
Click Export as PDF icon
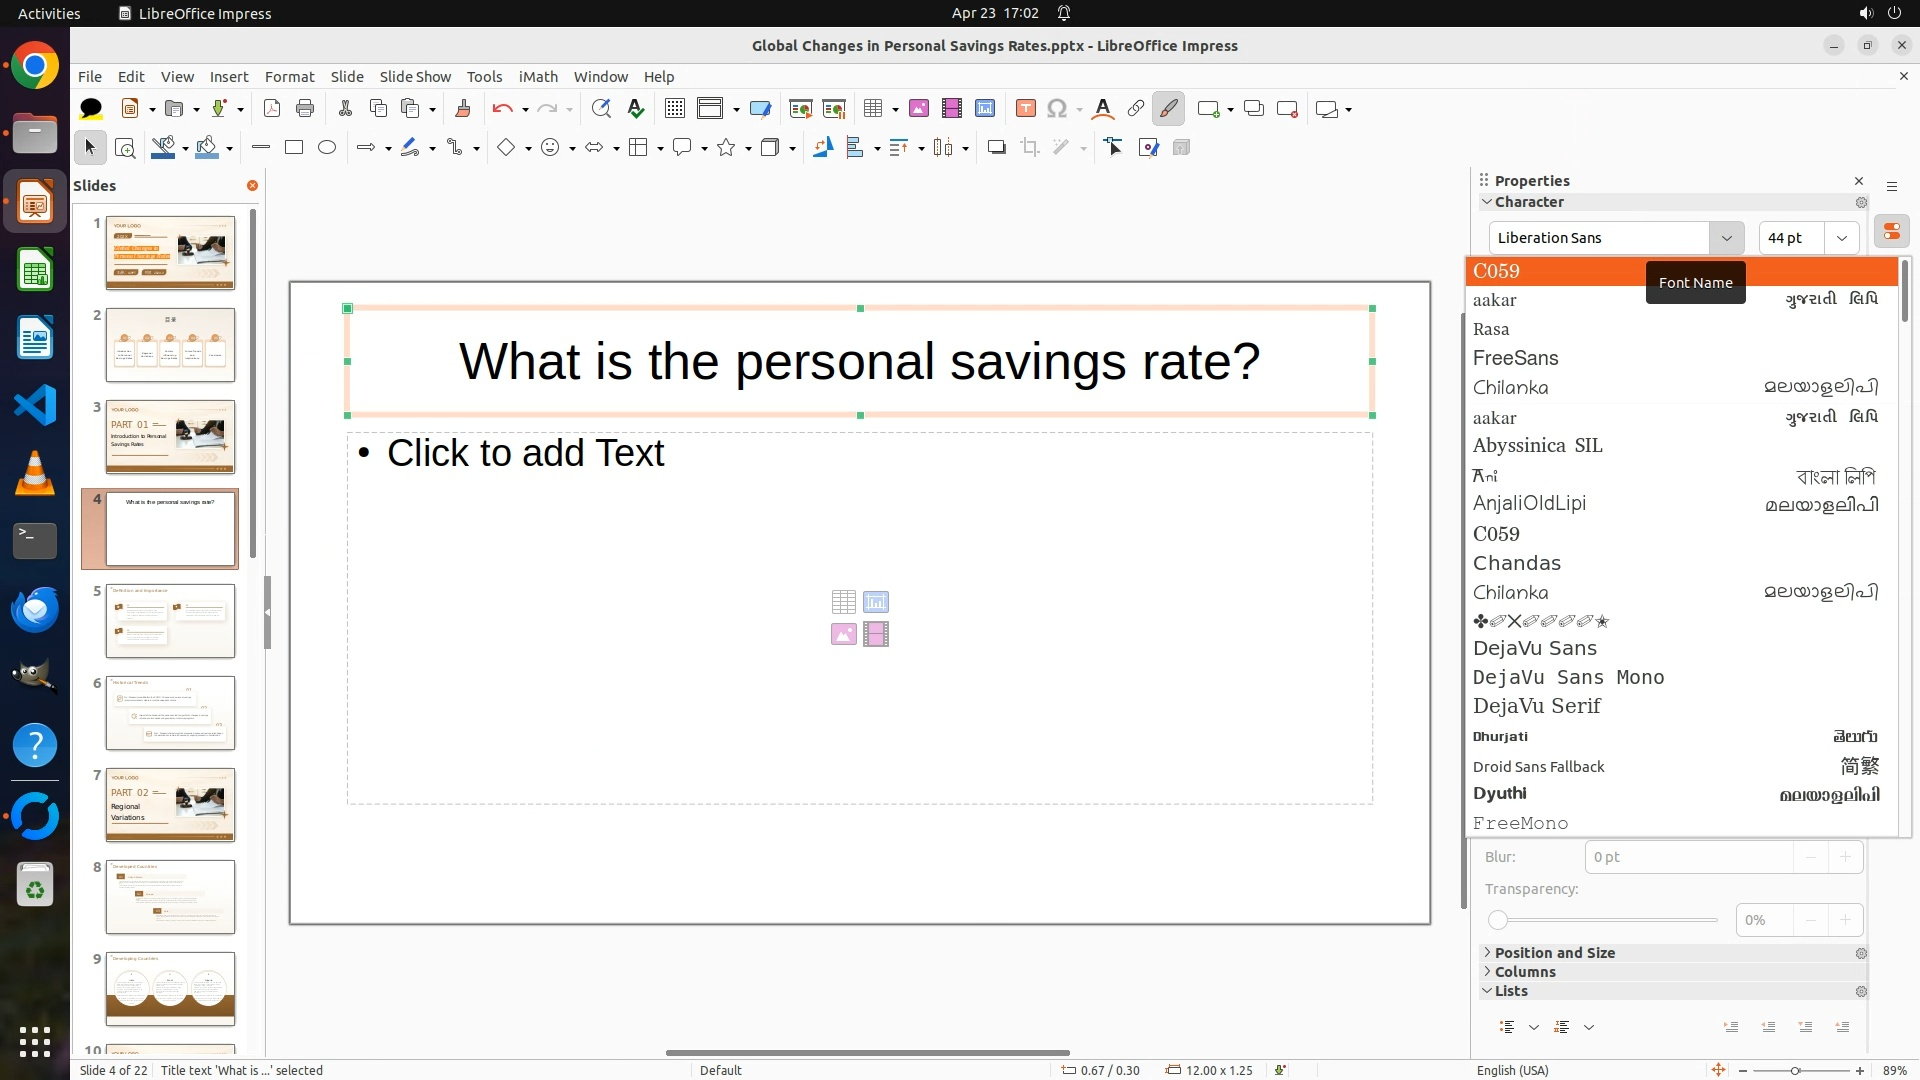point(271,109)
